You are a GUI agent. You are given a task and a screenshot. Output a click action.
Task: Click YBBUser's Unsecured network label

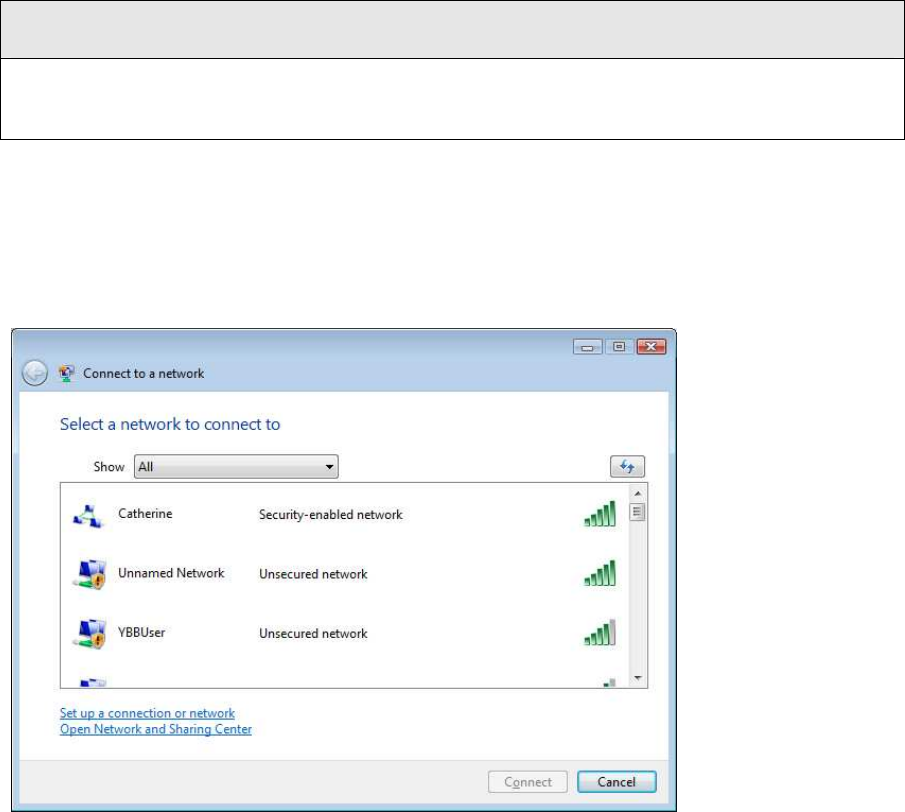click(x=313, y=634)
